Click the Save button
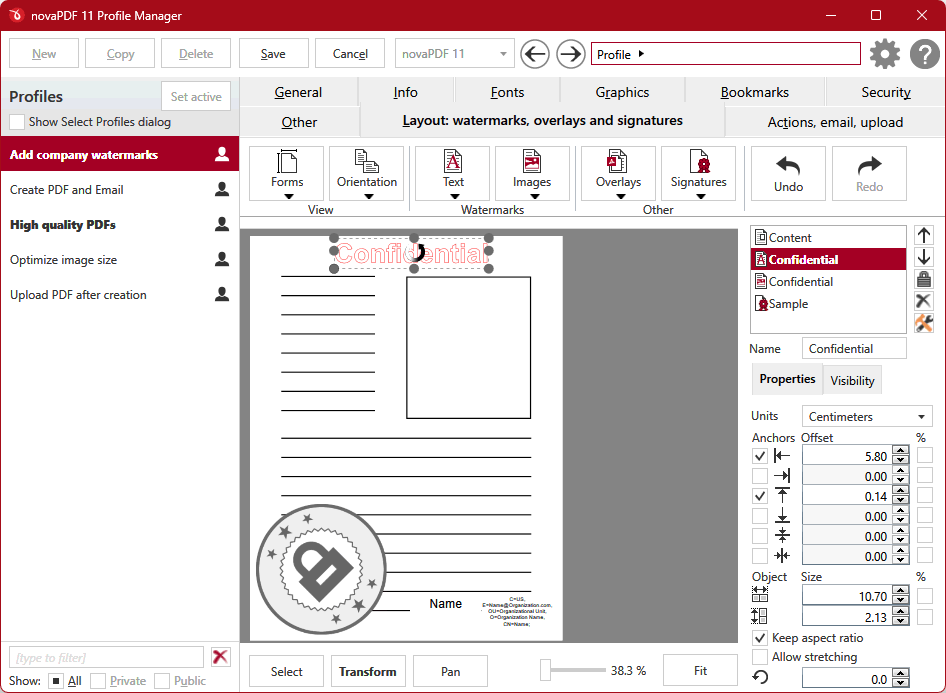Viewport: 946px width, 693px height. tap(273, 54)
